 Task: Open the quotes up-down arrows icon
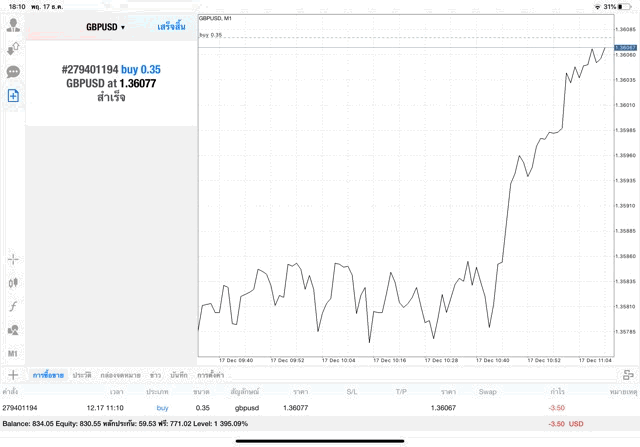coord(13,49)
